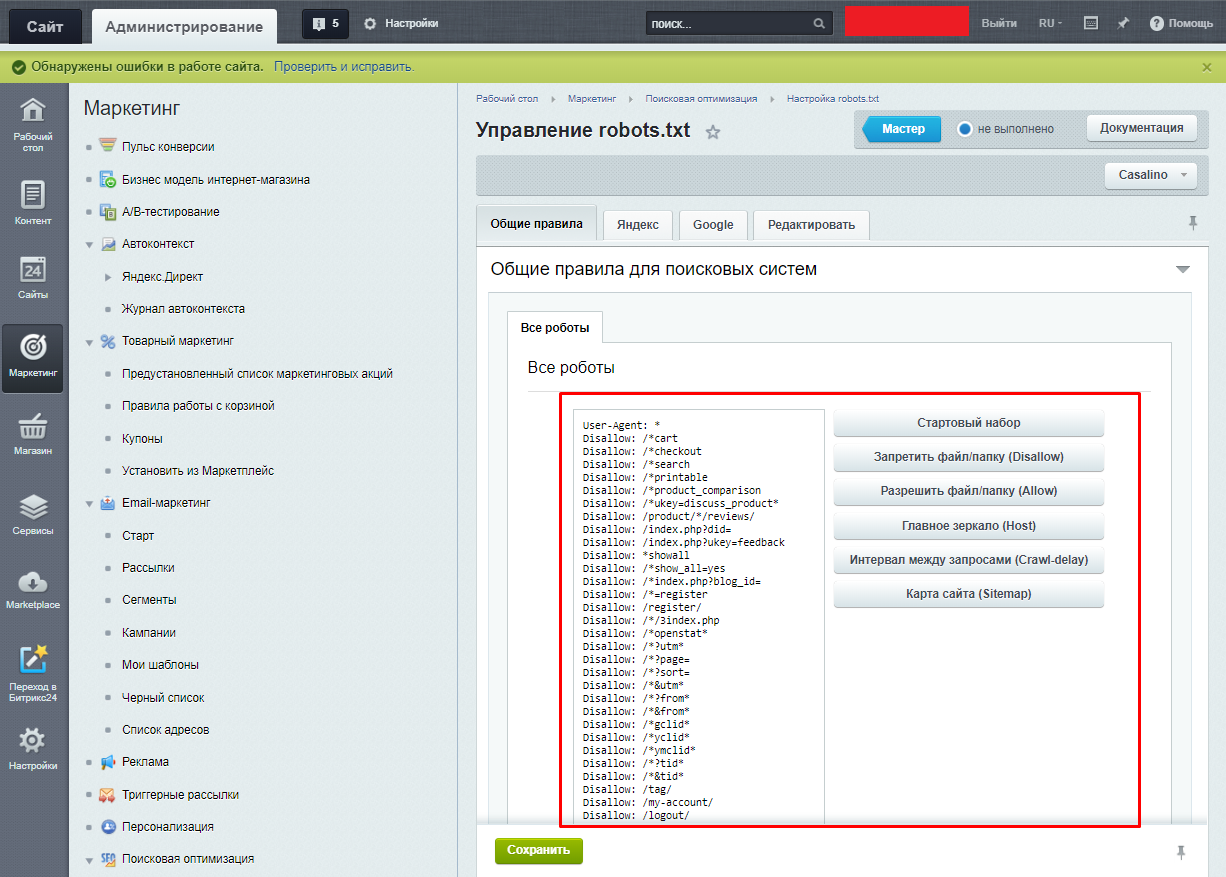
Task: Click Маркетинг breadcrumb link
Action: (592, 99)
